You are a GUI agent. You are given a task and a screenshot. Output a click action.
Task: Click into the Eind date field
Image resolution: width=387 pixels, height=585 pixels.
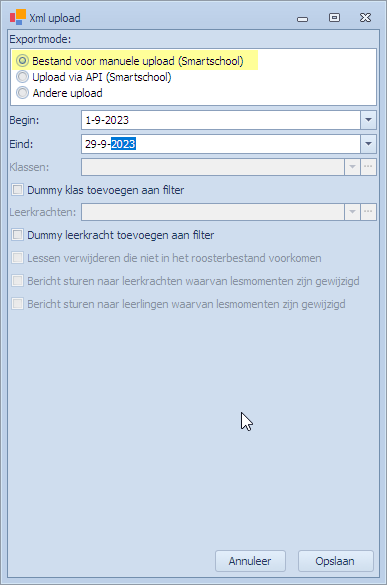[x=221, y=144]
